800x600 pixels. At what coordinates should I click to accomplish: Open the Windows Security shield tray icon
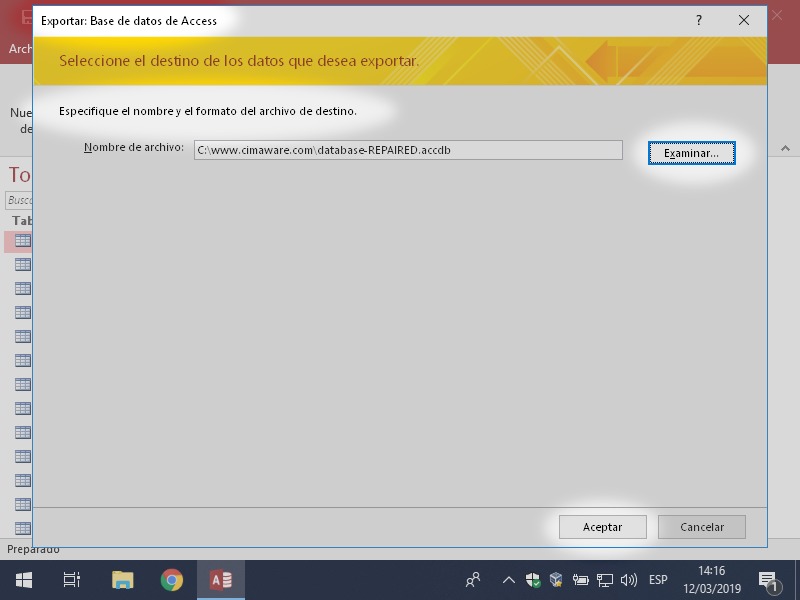point(533,580)
